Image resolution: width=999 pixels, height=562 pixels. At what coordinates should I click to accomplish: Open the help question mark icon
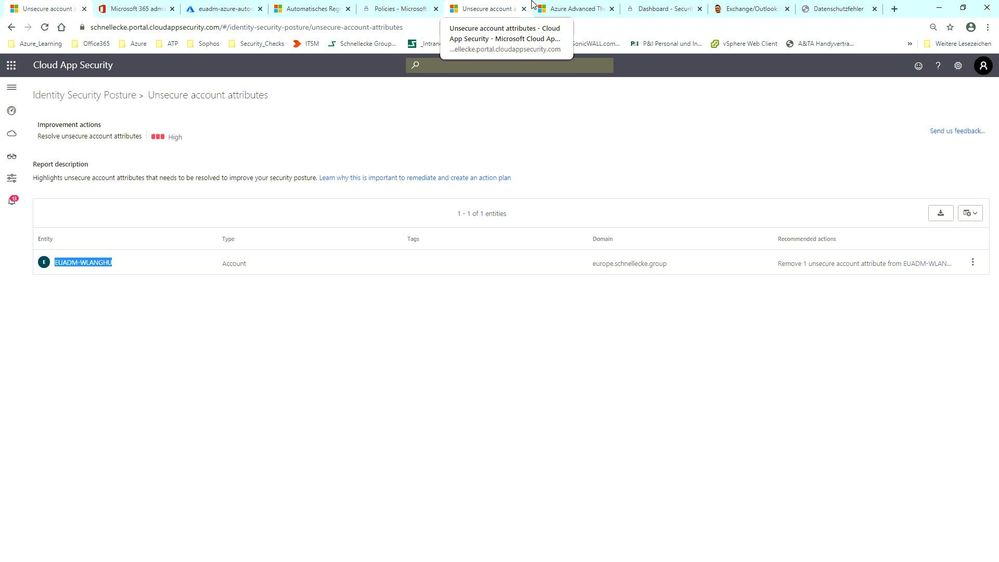938,66
